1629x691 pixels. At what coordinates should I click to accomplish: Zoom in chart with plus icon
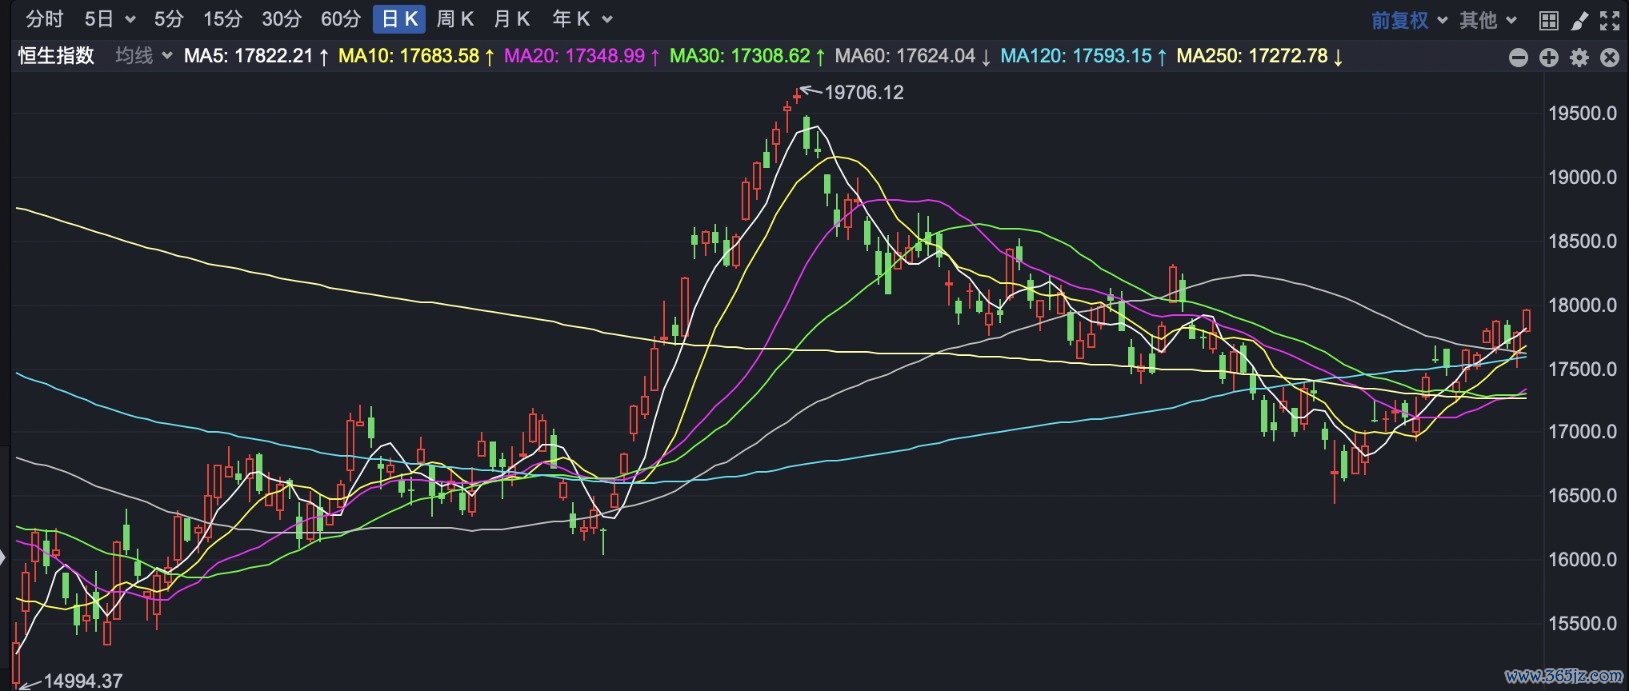(1548, 58)
